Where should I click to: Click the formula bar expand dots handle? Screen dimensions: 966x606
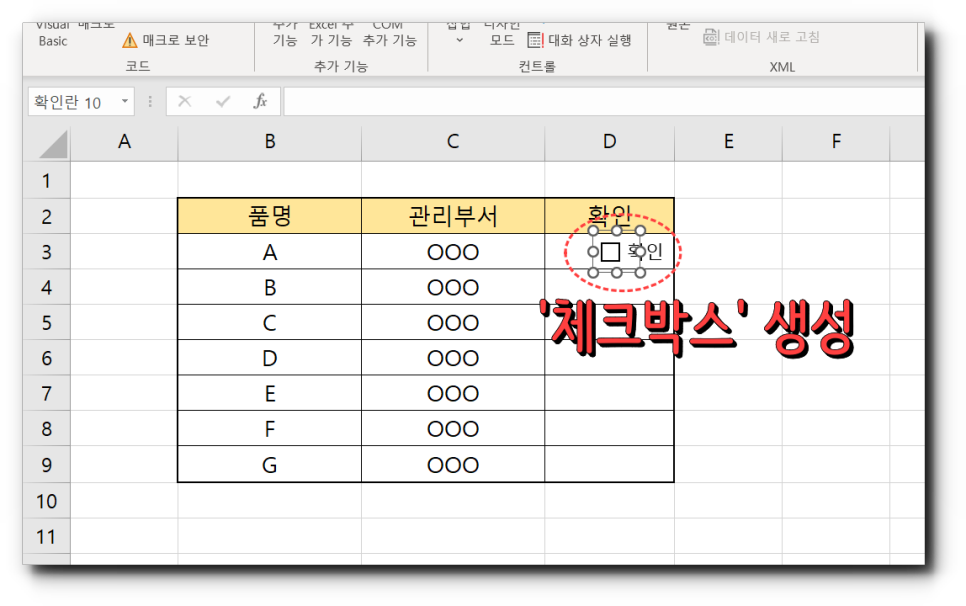pyautogui.click(x=150, y=102)
